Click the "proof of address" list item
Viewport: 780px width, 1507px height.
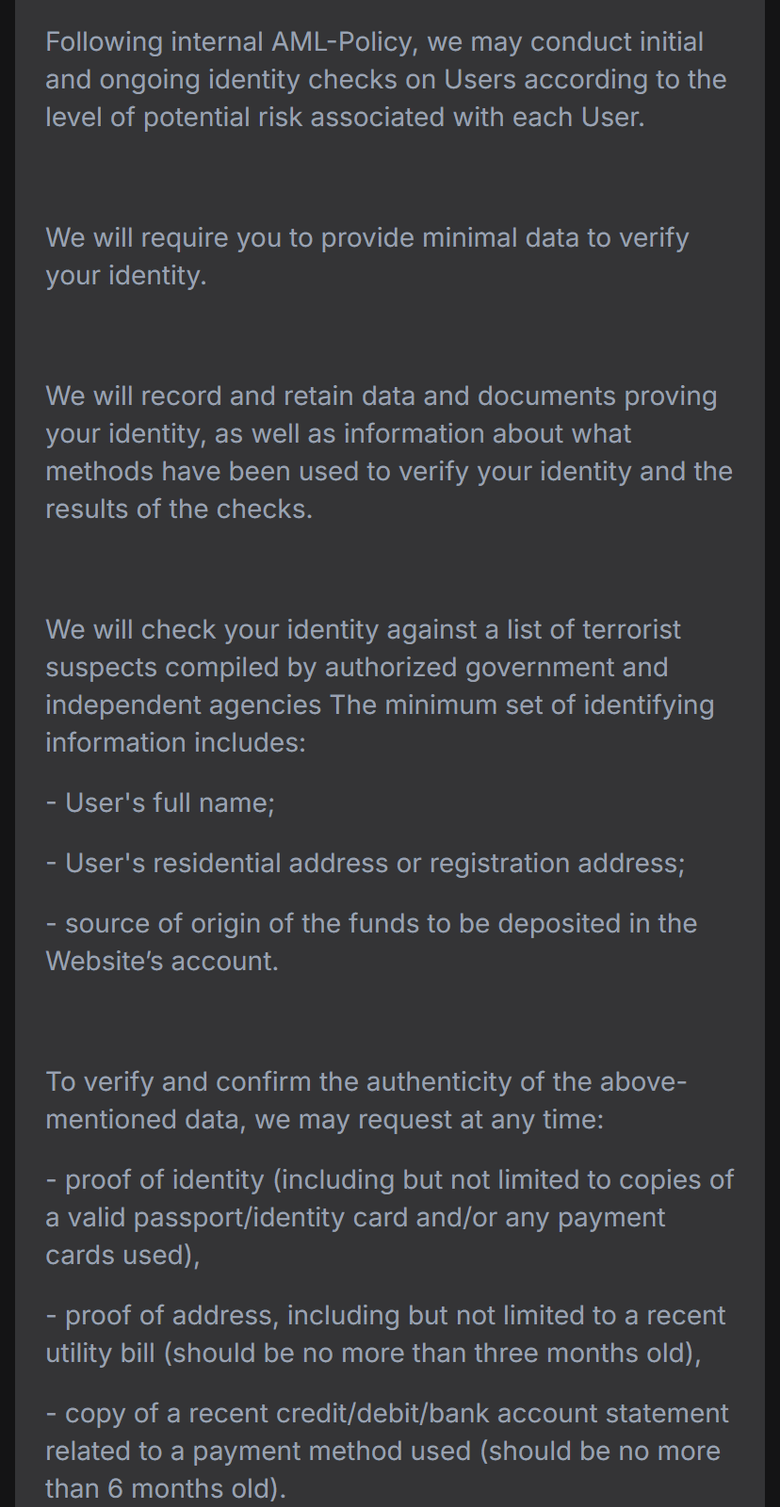(x=386, y=1334)
